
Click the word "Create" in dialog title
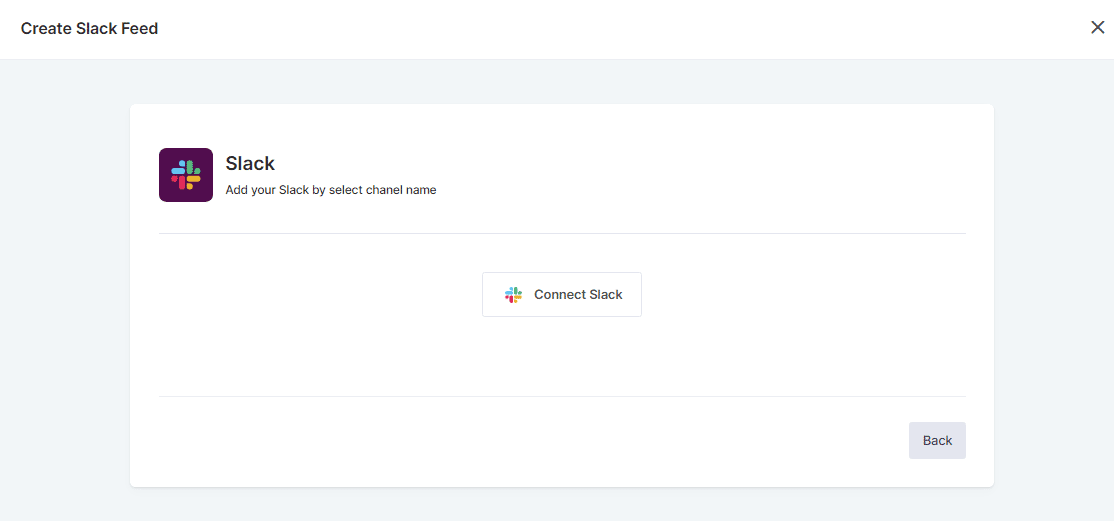(46, 28)
